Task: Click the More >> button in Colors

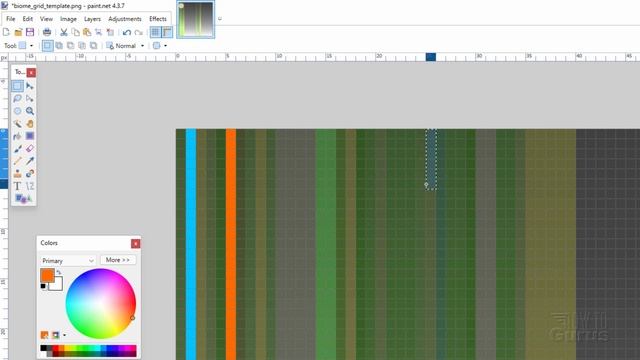Action: (118, 260)
